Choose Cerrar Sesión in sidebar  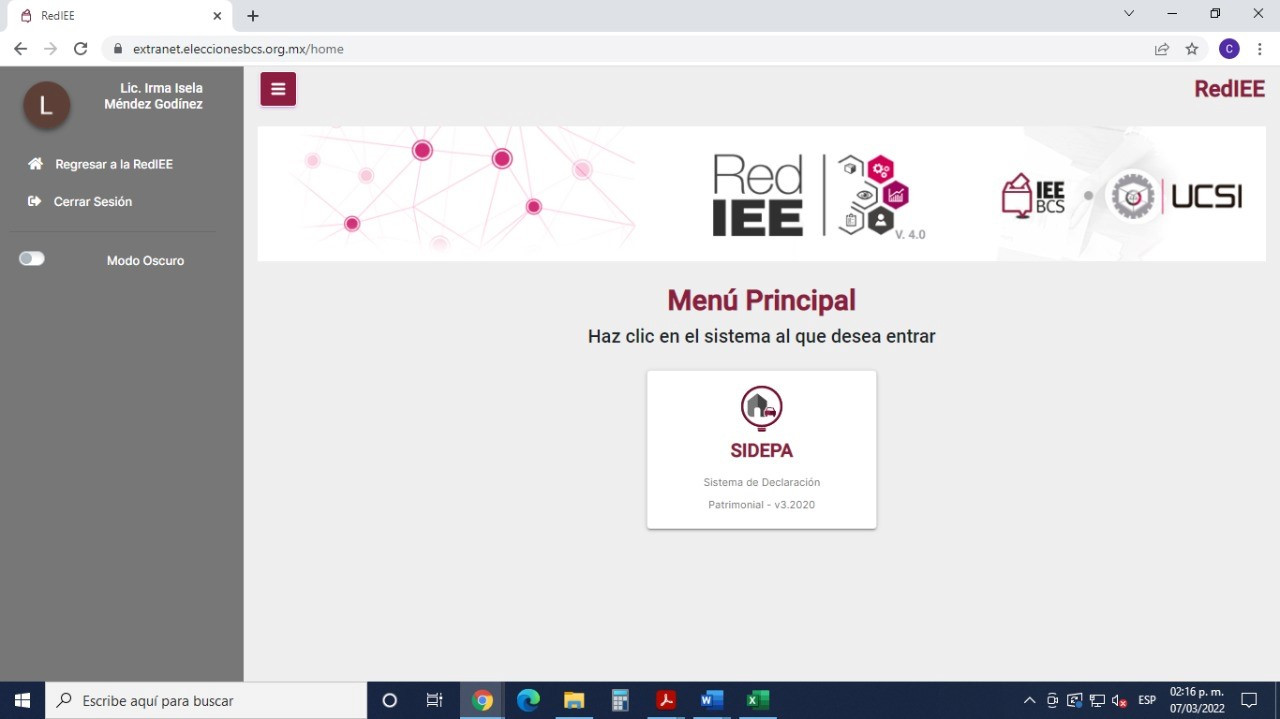93,202
